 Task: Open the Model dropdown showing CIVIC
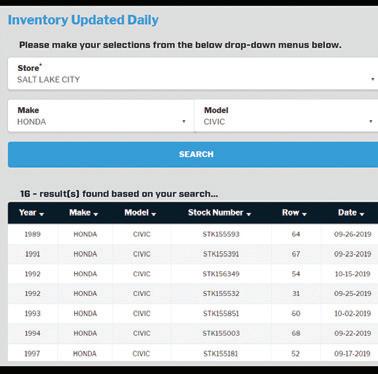pos(286,116)
